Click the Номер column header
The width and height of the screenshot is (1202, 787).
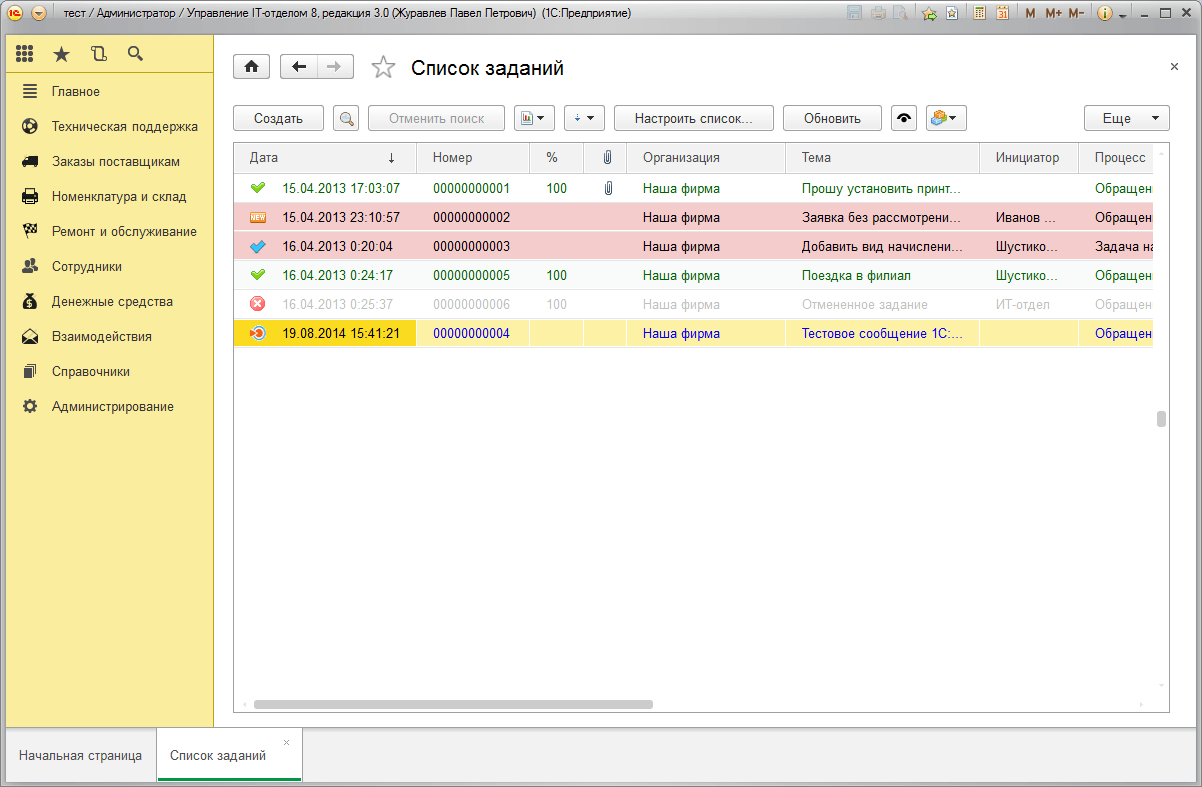pyautogui.click(x=472, y=157)
